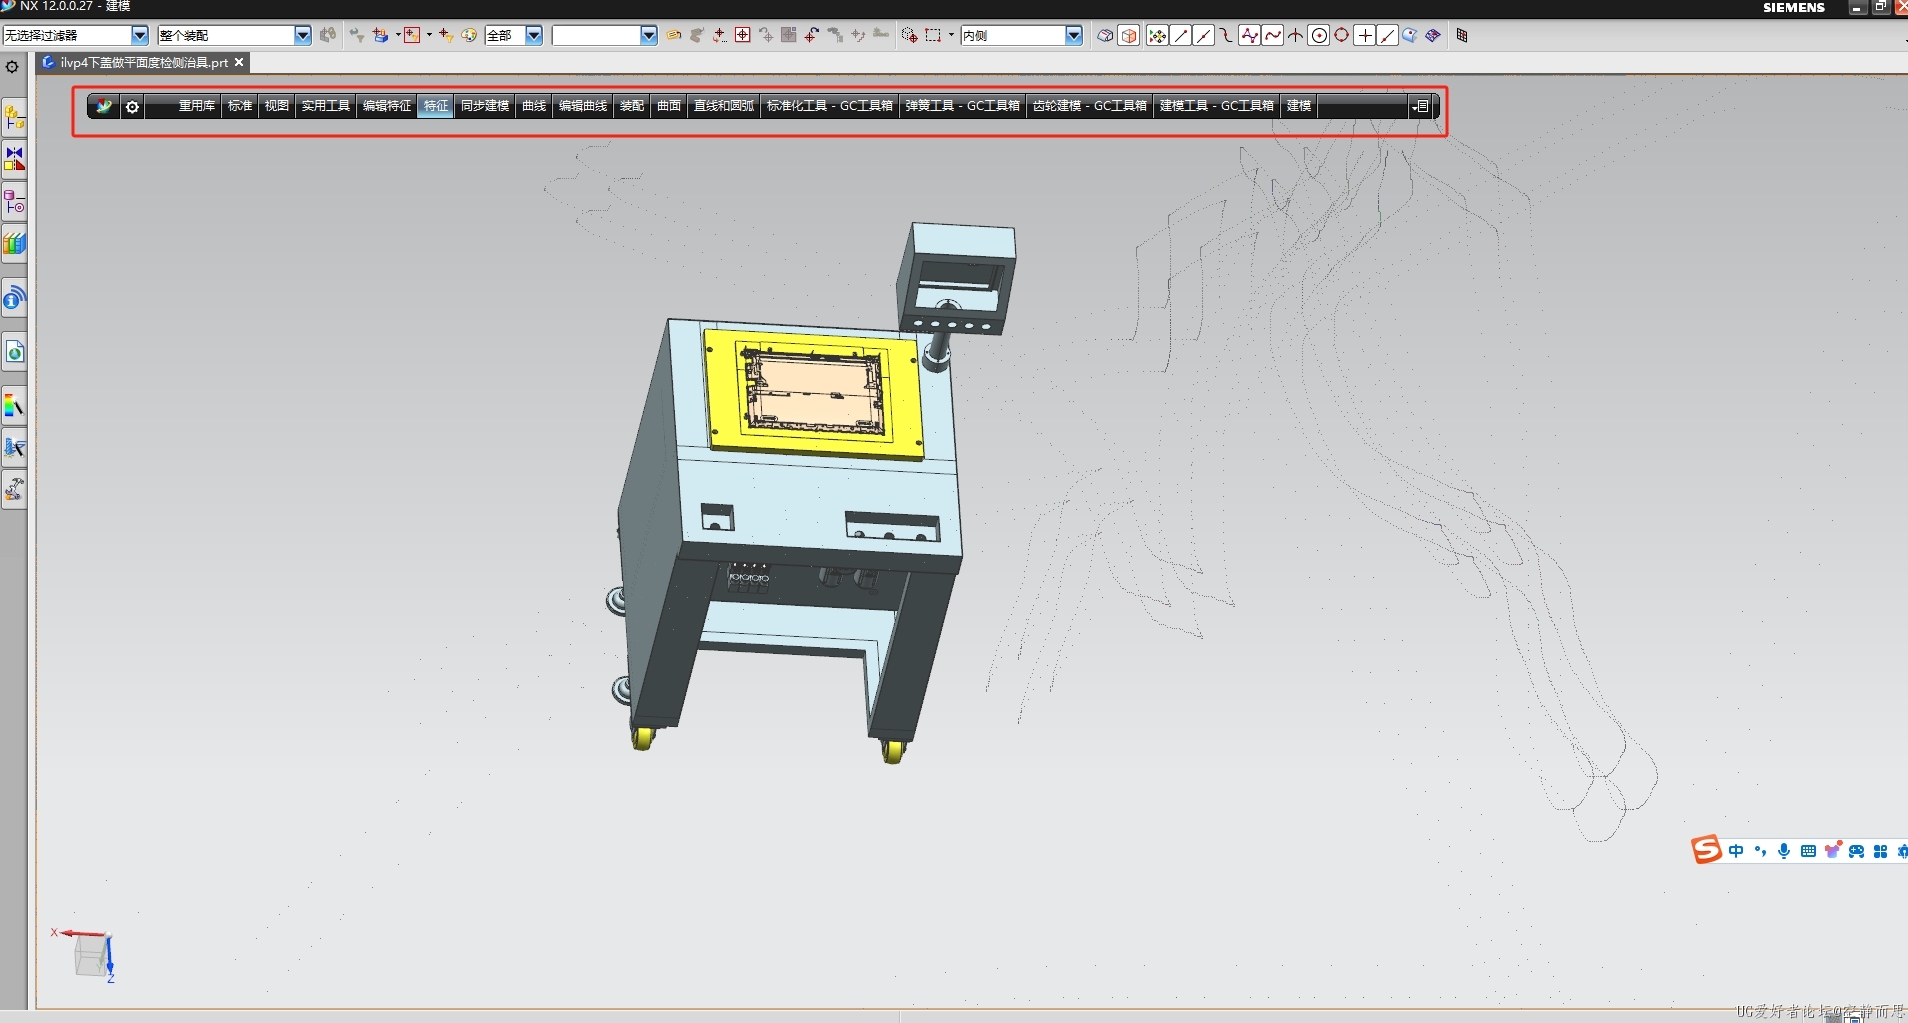Click the Point on Bounded Grid icon

(1433, 36)
